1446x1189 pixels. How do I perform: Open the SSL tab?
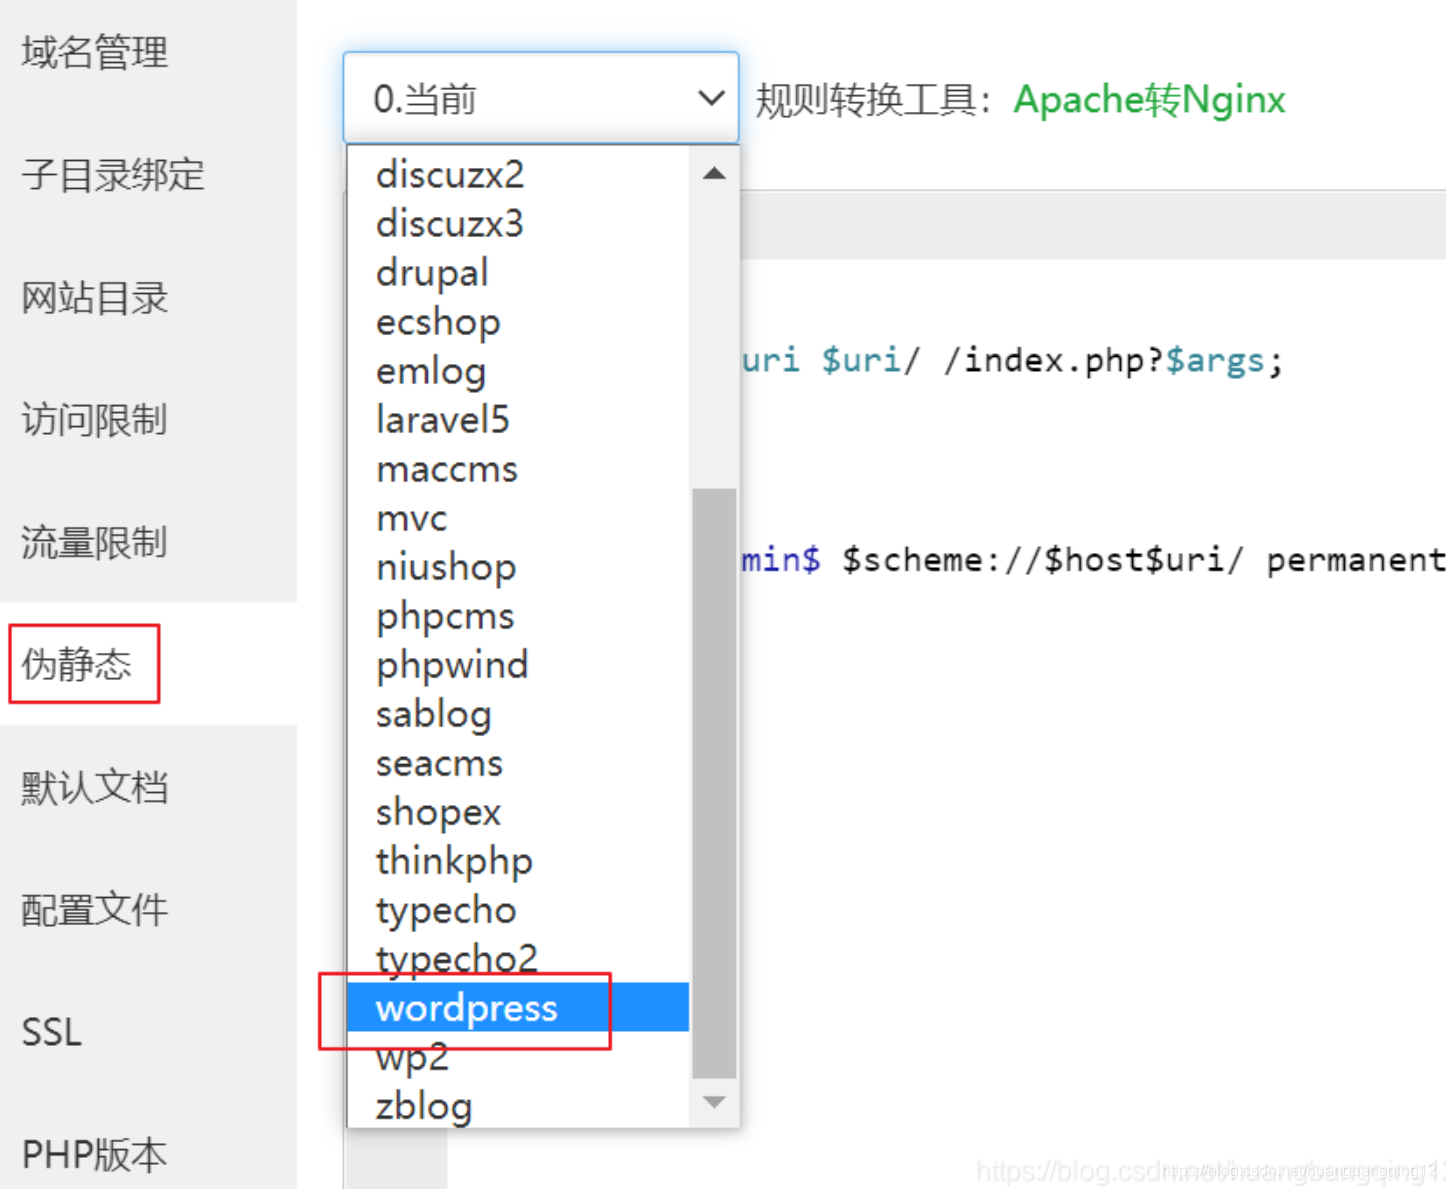pyautogui.click(x=52, y=1032)
